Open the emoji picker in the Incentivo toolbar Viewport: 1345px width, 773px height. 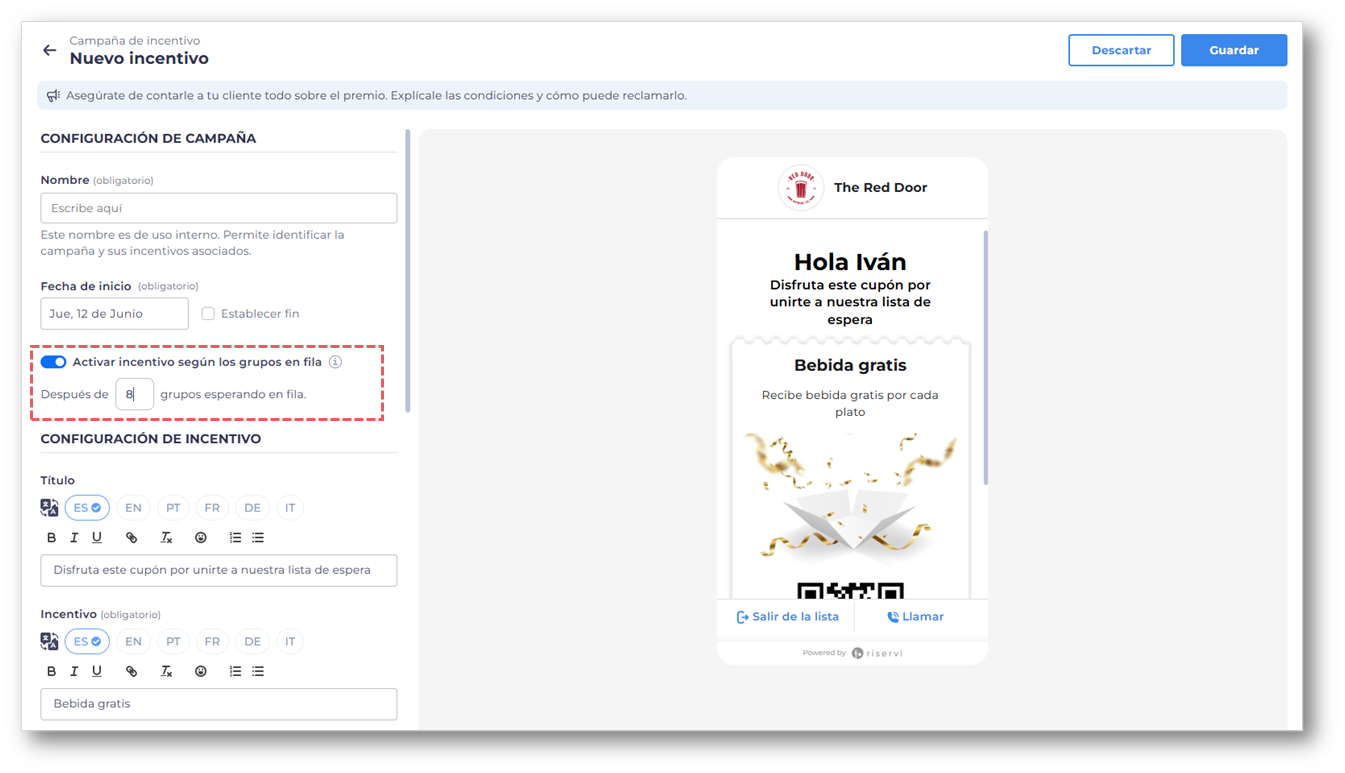point(201,672)
